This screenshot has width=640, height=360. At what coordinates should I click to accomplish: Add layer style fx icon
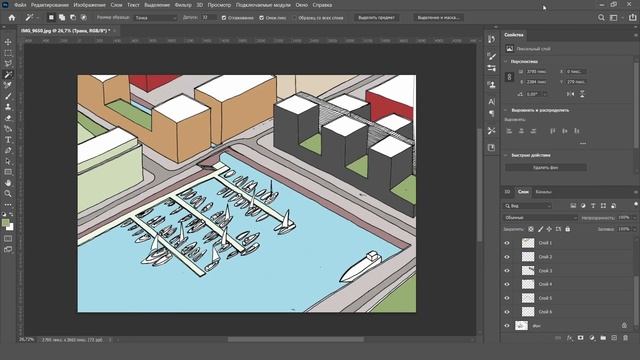570,338
